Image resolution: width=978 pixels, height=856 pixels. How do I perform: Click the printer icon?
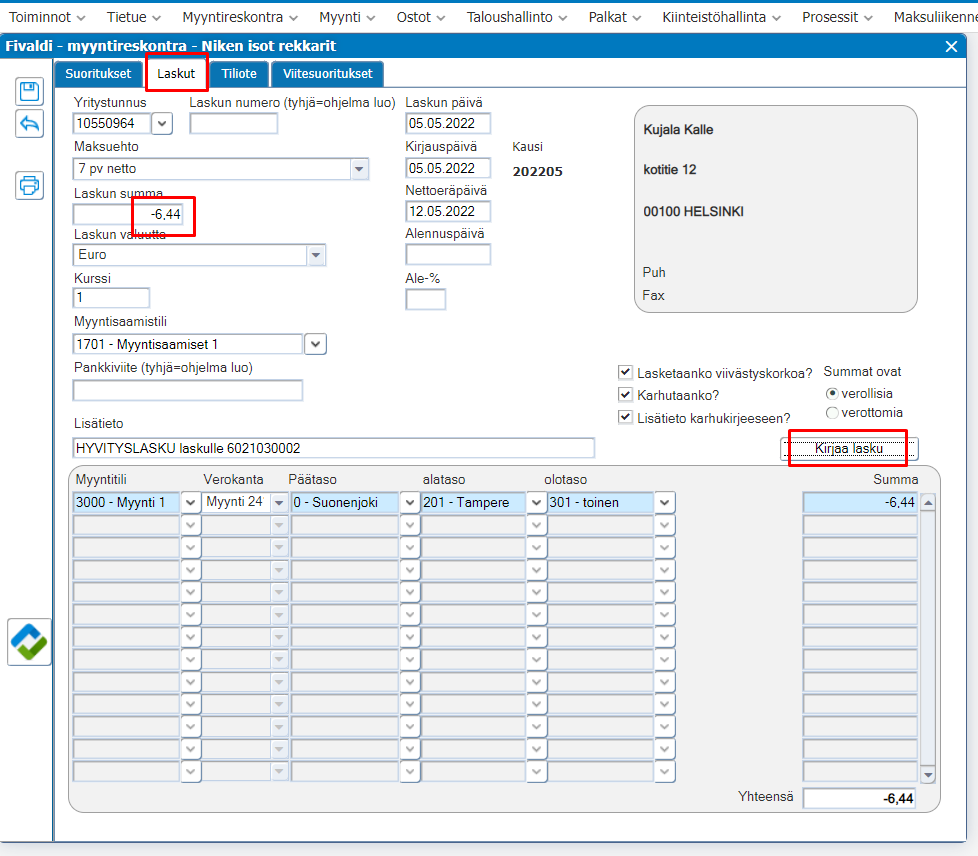[x=29, y=185]
